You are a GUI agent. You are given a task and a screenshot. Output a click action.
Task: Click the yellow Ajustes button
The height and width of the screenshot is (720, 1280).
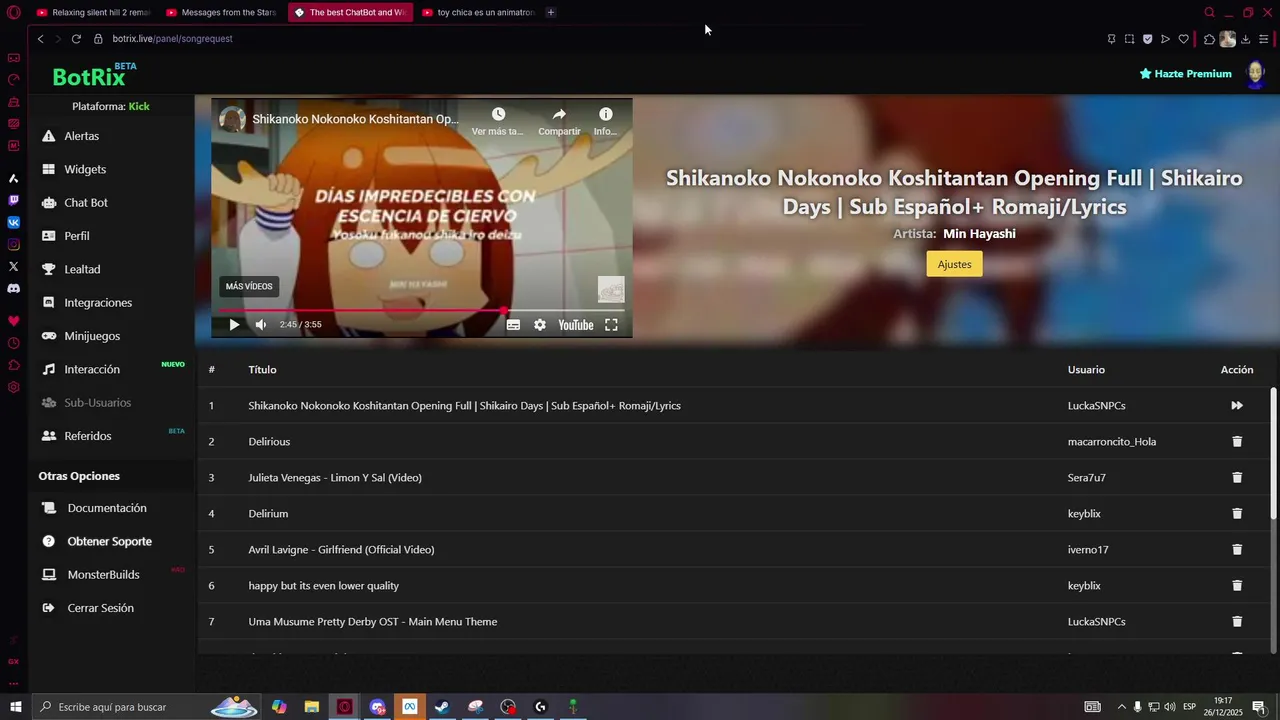point(954,264)
